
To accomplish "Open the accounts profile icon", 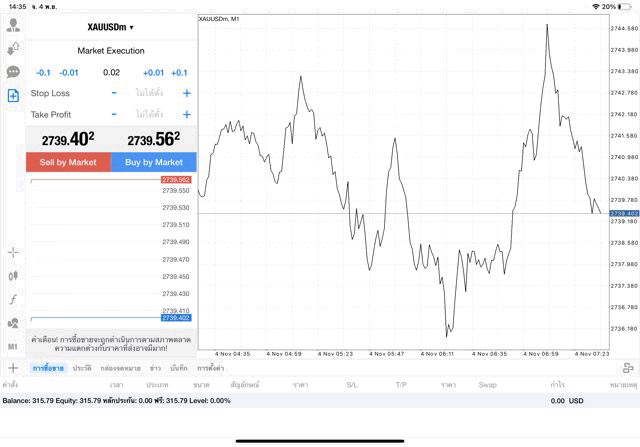I will coord(13,24).
